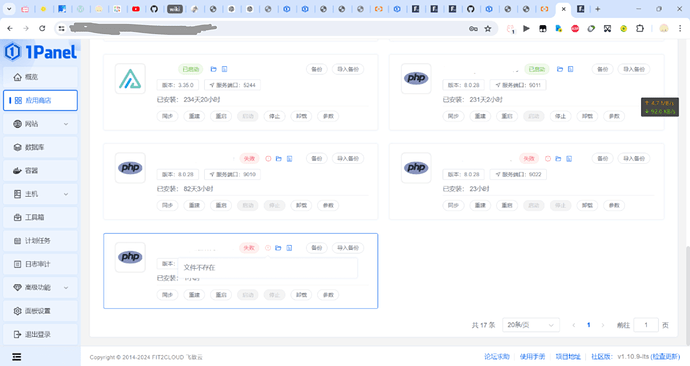This screenshot has width=690, height=366.
Task: Click PHP logo on port 9011 card
Action: 416,78
